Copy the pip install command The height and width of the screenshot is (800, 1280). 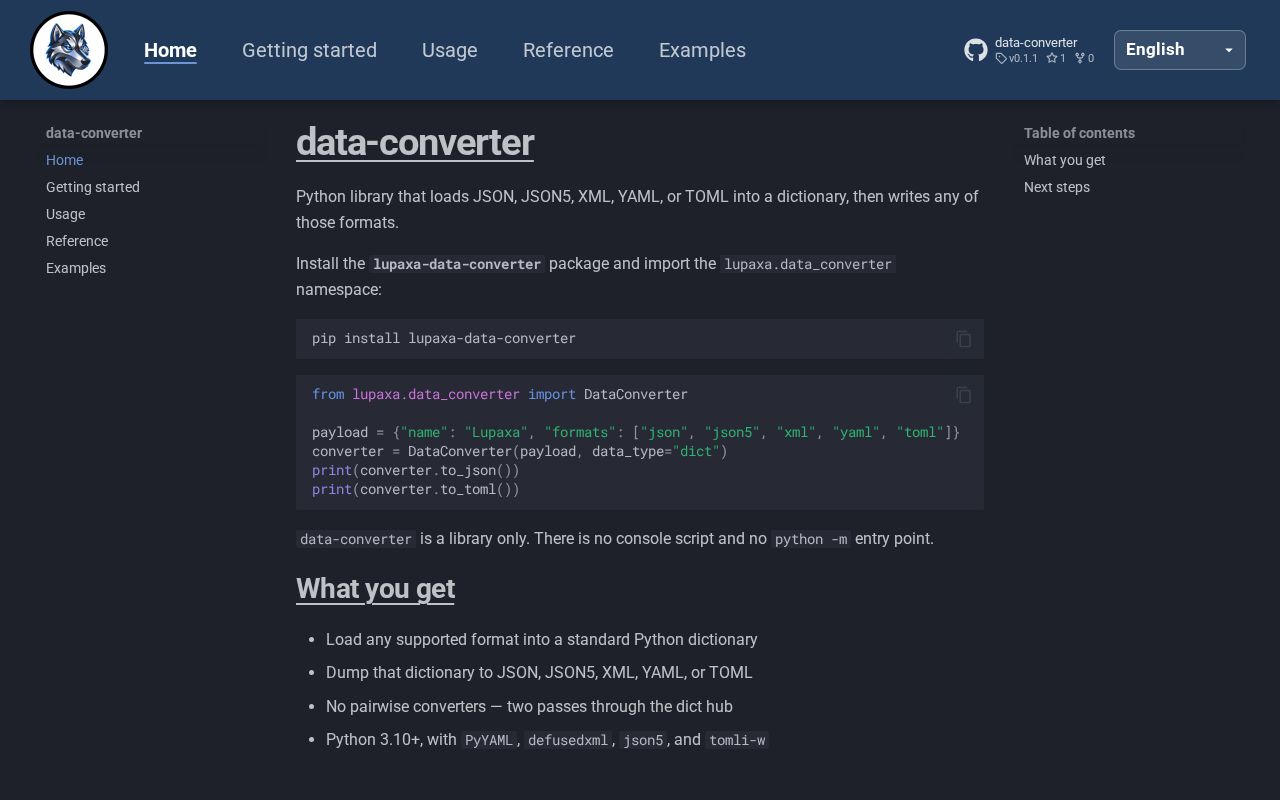click(x=963, y=339)
